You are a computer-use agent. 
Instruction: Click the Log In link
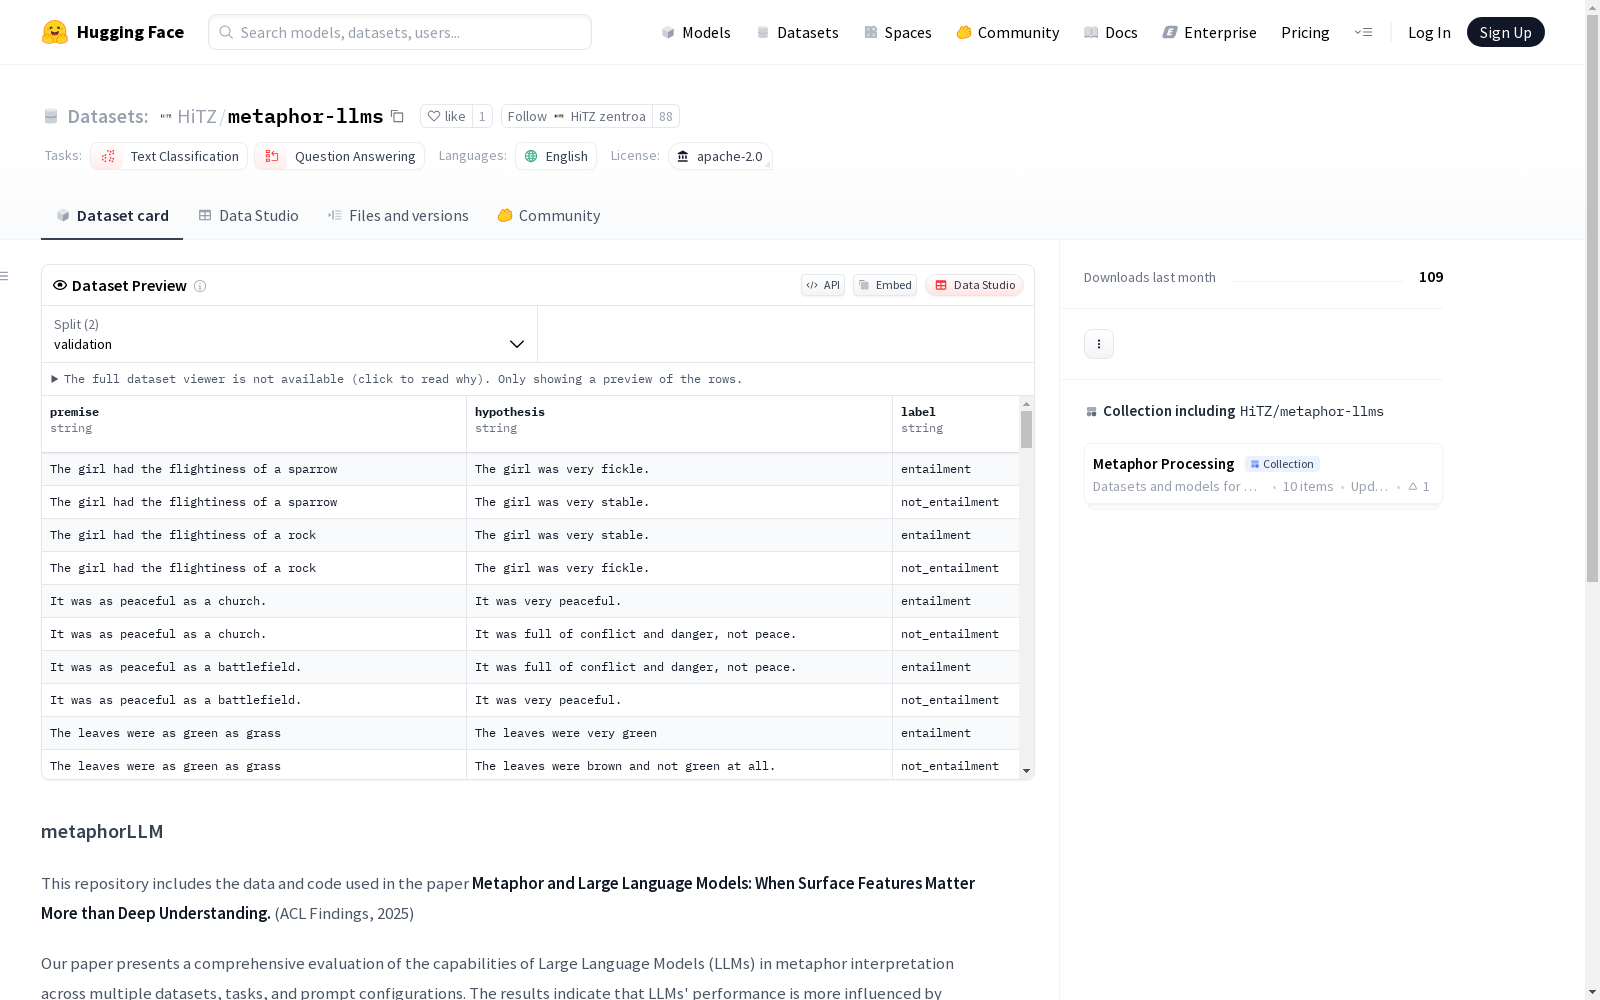[1429, 32]
